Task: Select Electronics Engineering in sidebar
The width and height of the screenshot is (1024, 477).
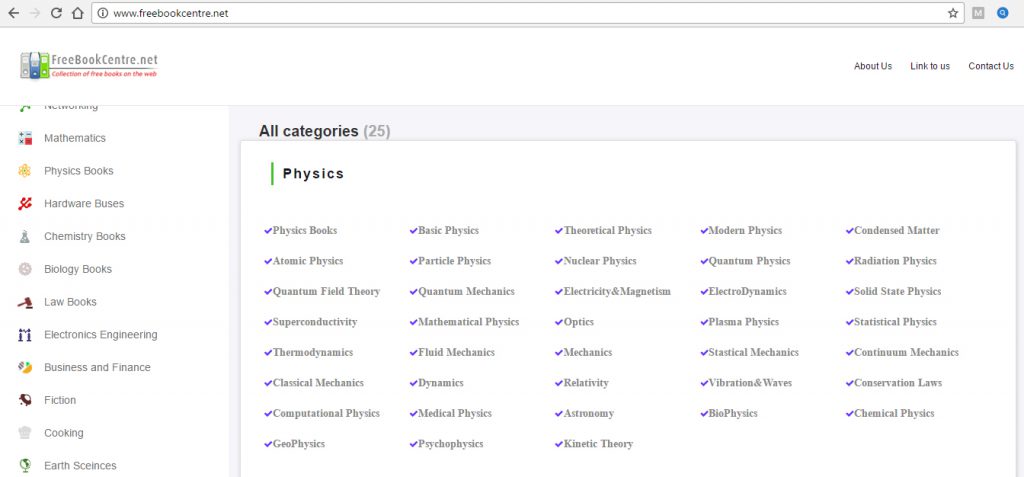Action: point(100,335)
